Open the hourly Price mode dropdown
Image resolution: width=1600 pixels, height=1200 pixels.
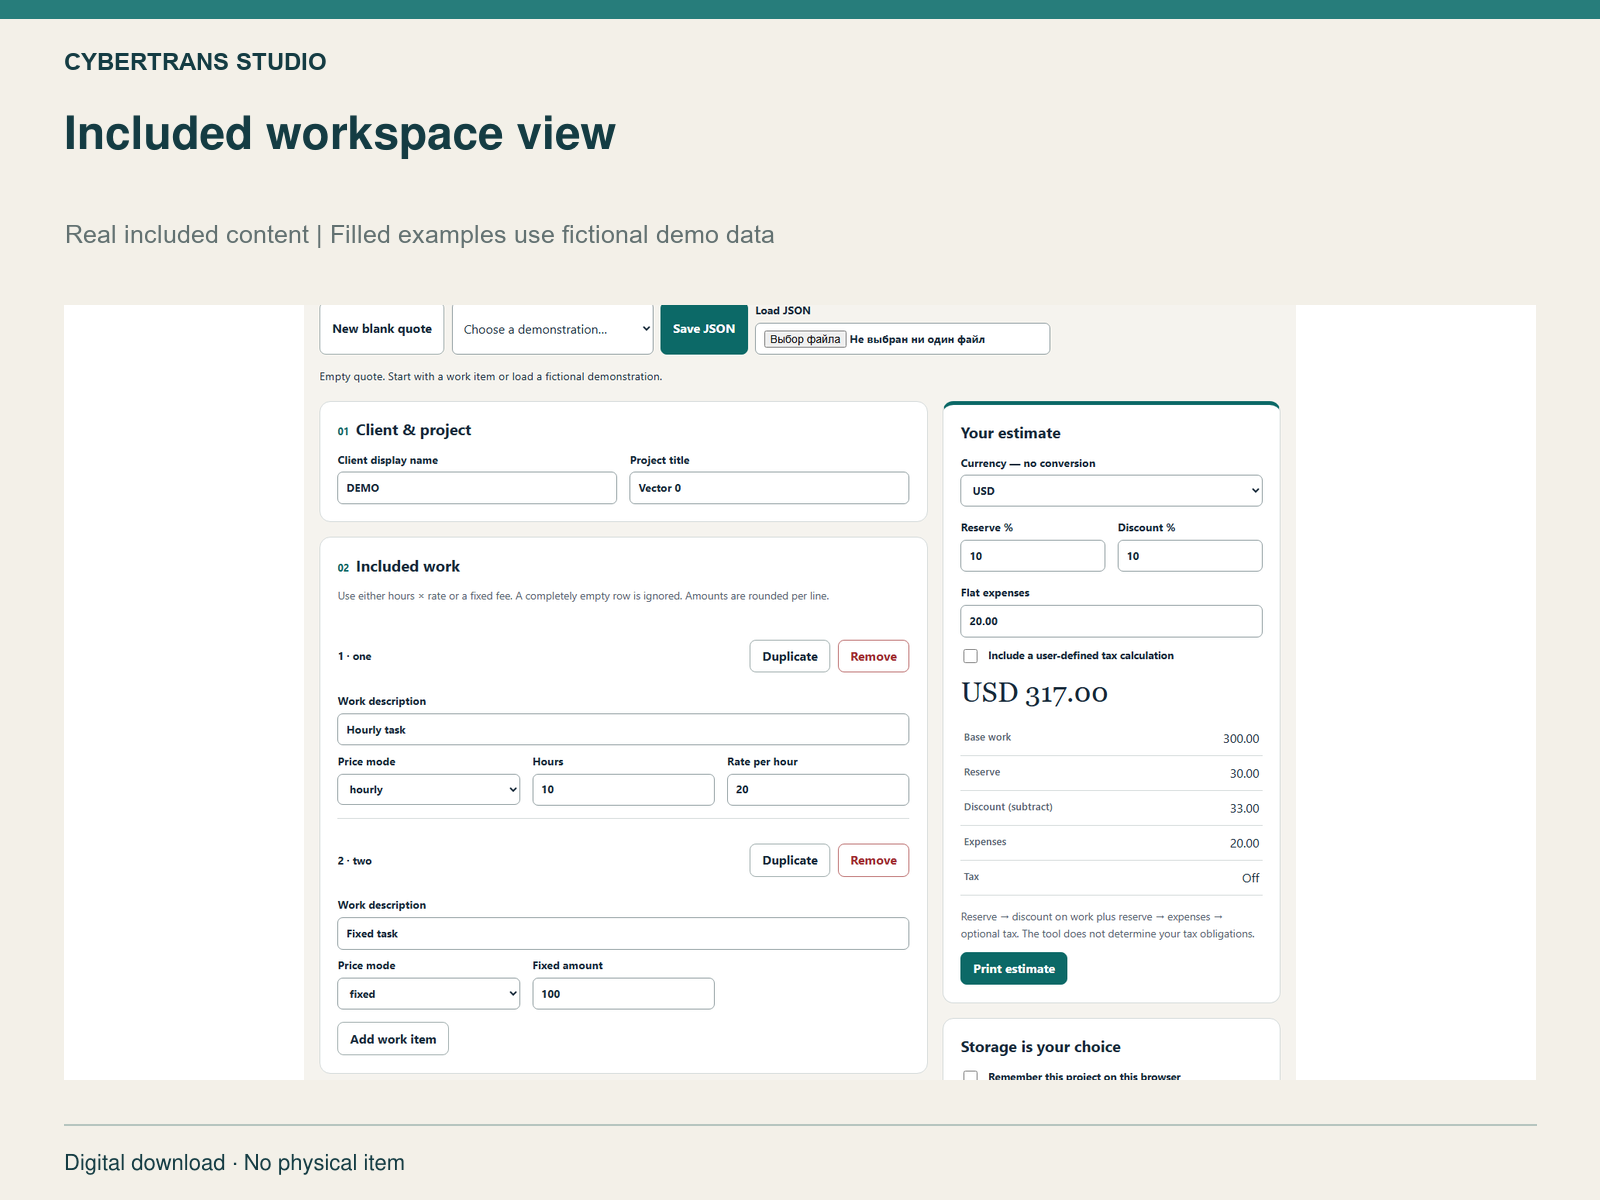[x=429, y=790]
